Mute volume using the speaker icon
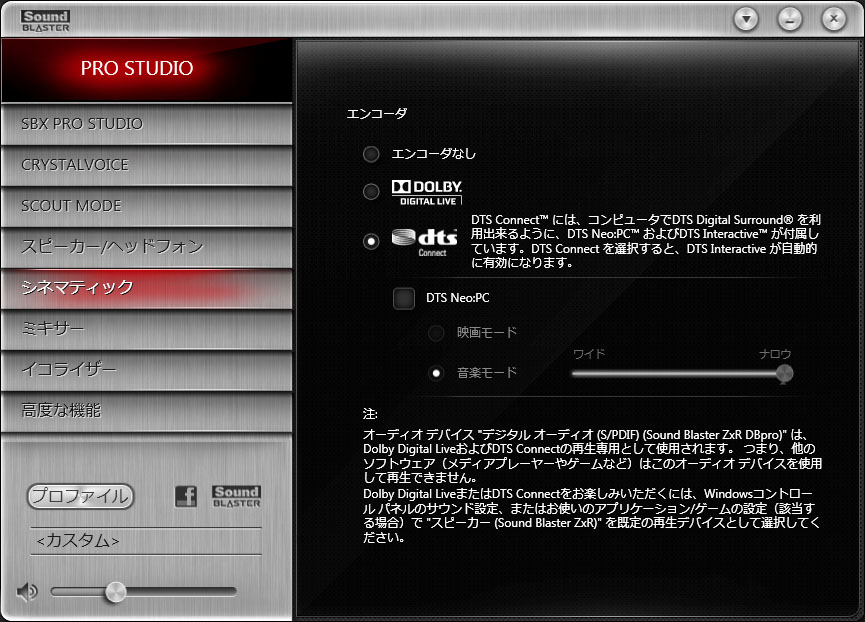This screenshot has height=622, width=865. pyautogui.click(x=26, y=592)
